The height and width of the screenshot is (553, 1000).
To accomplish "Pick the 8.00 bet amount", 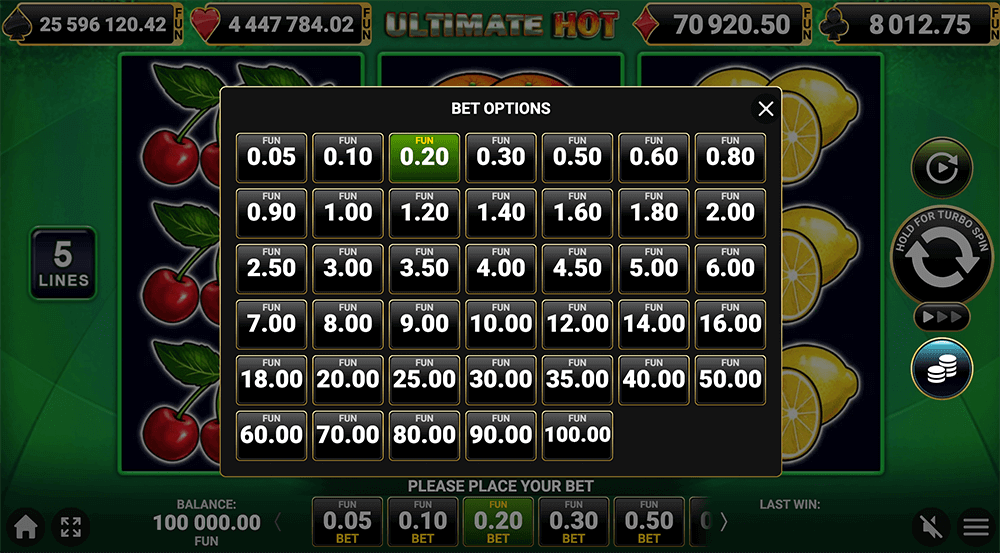I will point(348,325).
